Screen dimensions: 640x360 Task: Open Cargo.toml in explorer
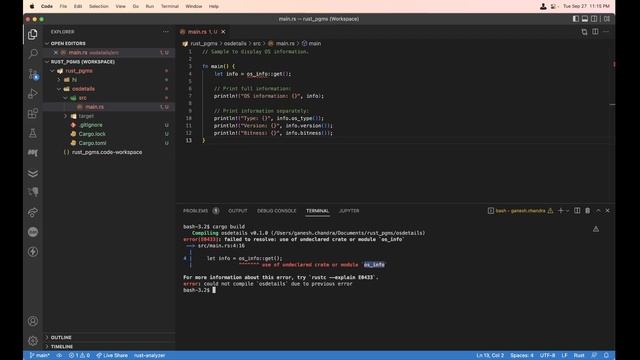click(x=92, y=143)
